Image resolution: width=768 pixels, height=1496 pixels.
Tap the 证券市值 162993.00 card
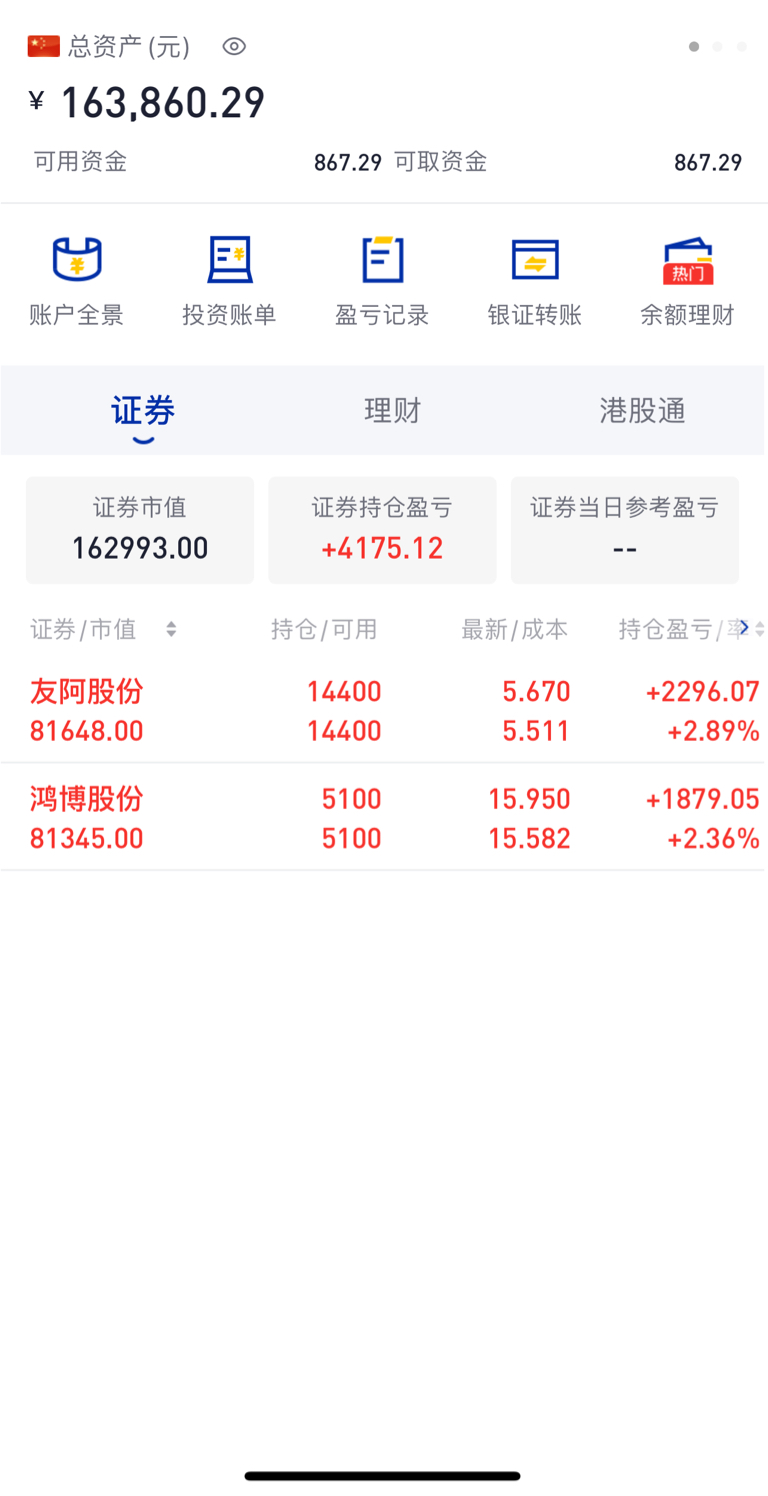point(140,530)
